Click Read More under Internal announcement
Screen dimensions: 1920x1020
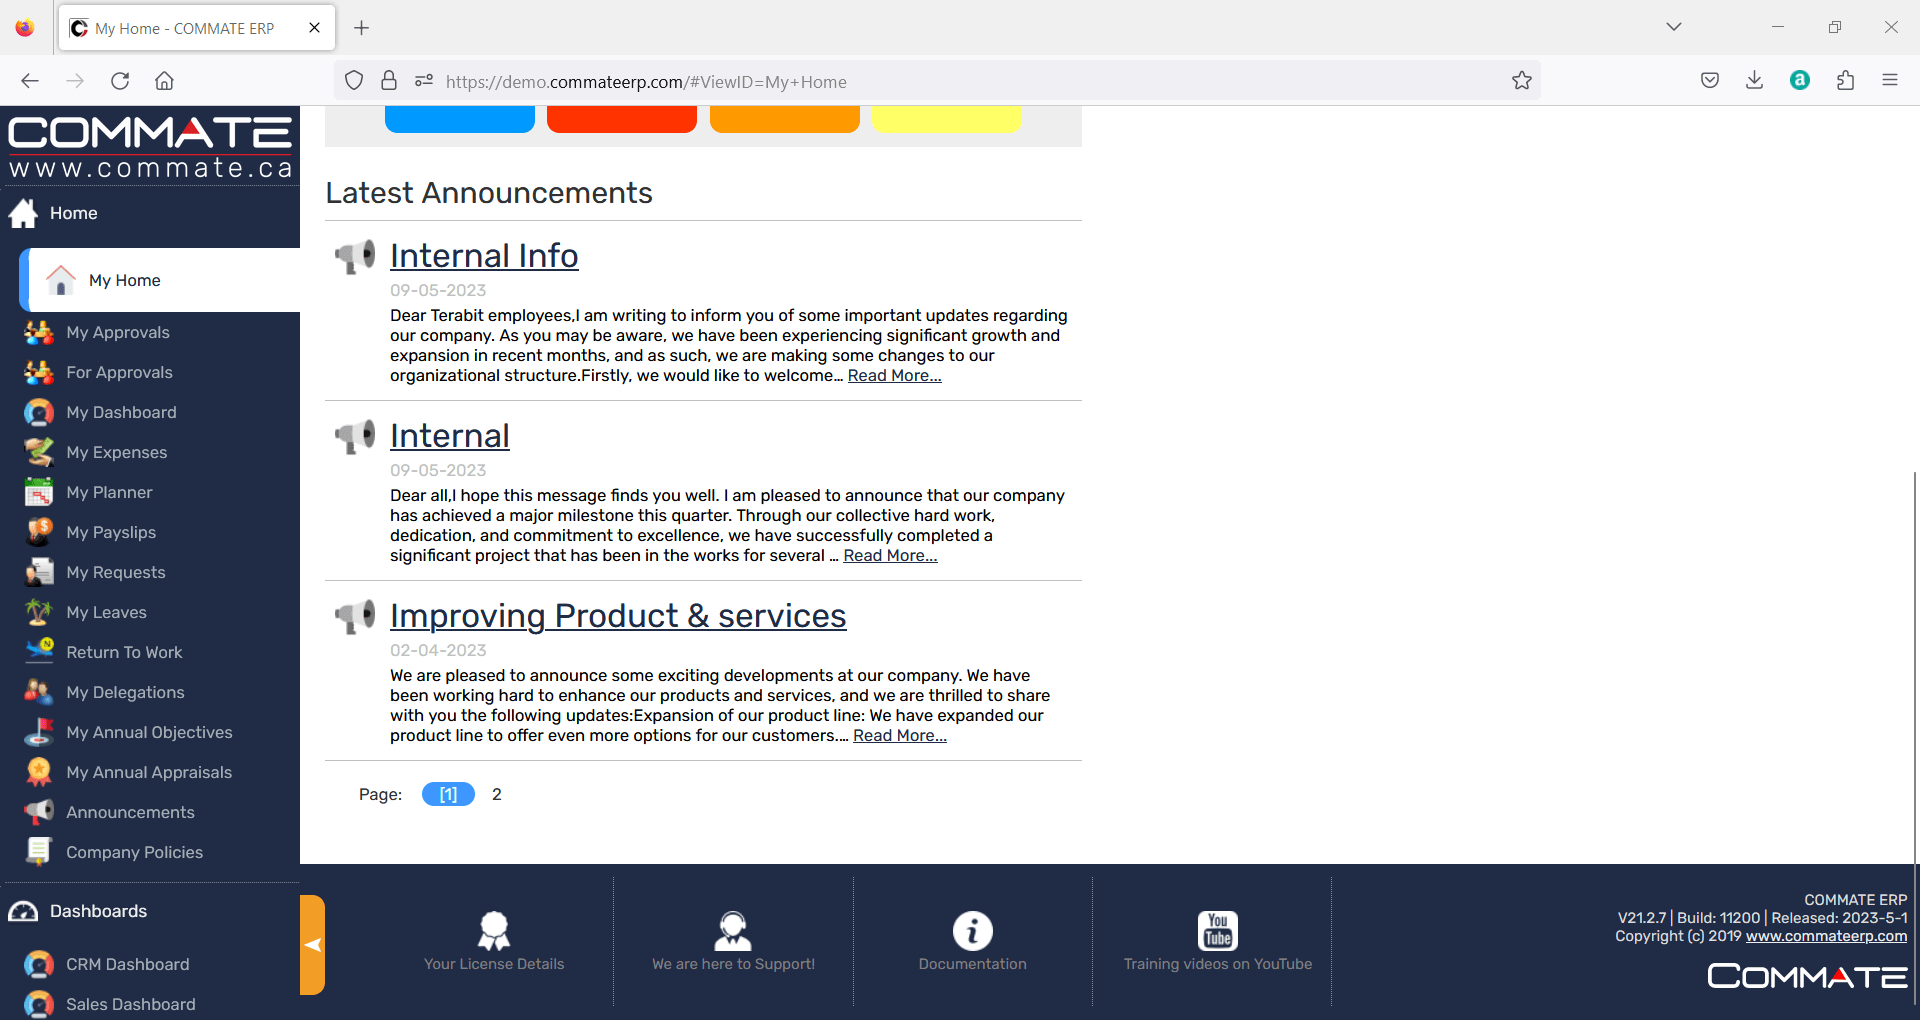(x=890, y=556)
